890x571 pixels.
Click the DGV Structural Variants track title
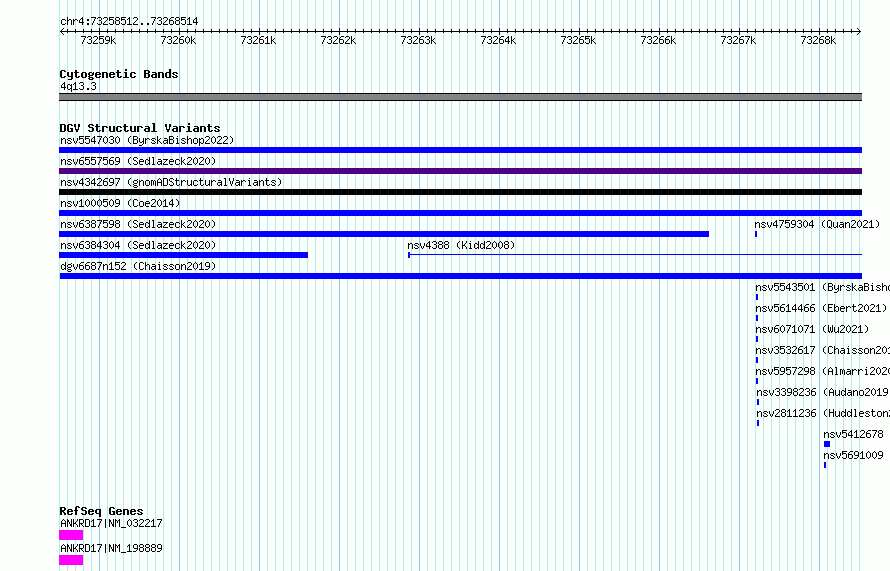tap(140, 128)
